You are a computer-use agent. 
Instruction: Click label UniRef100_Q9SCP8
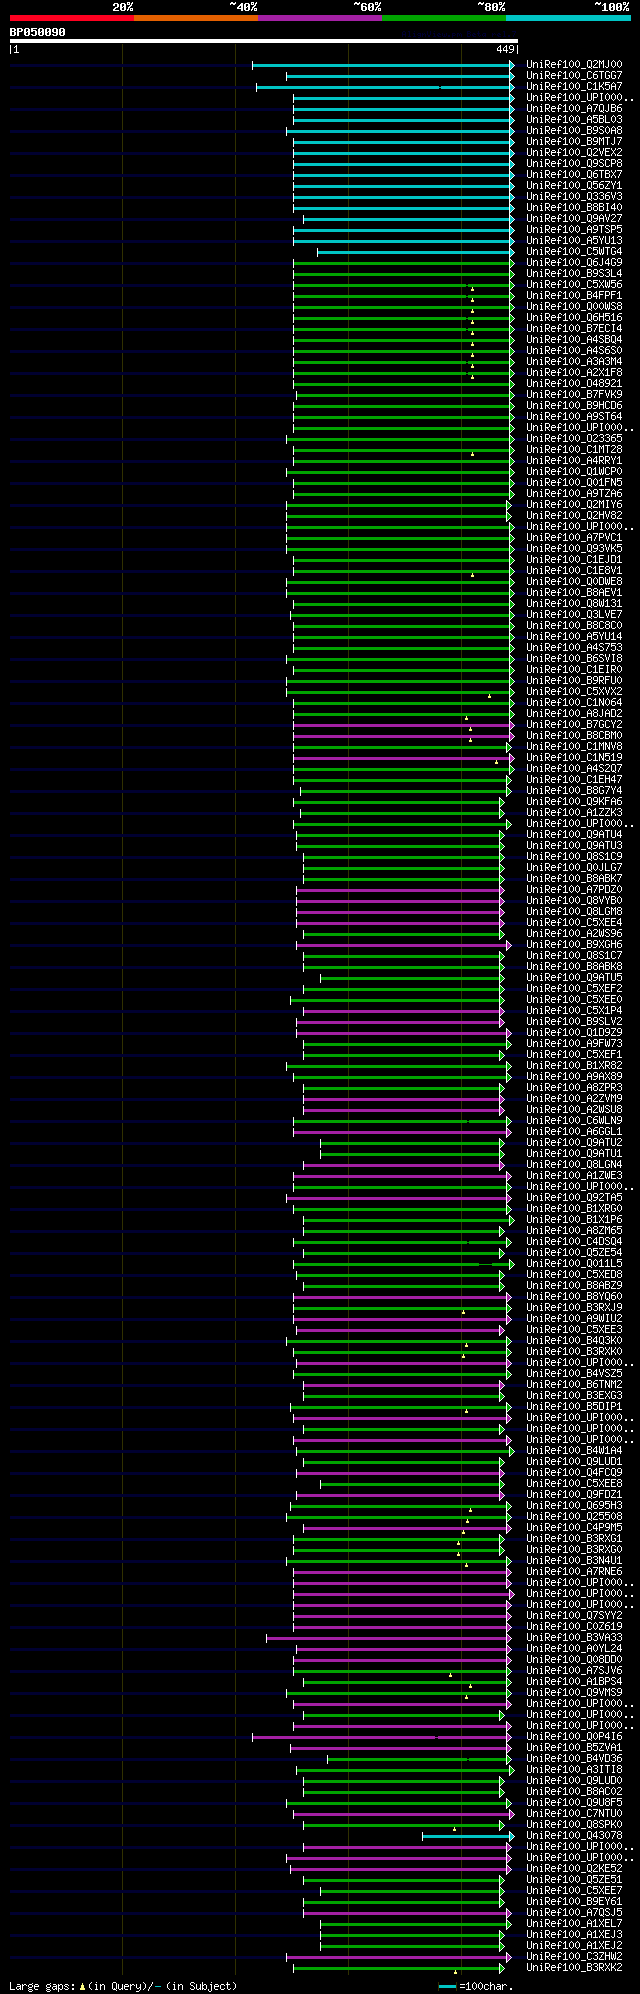[574, 163]
